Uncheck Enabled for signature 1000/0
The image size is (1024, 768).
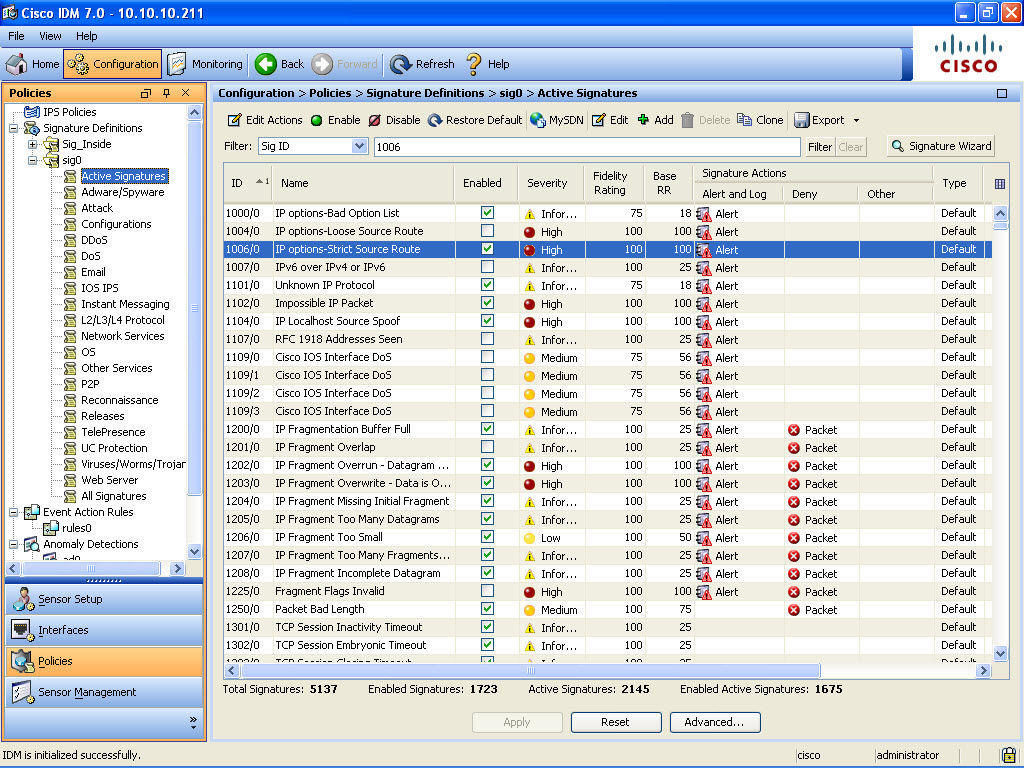click(487, 213)
